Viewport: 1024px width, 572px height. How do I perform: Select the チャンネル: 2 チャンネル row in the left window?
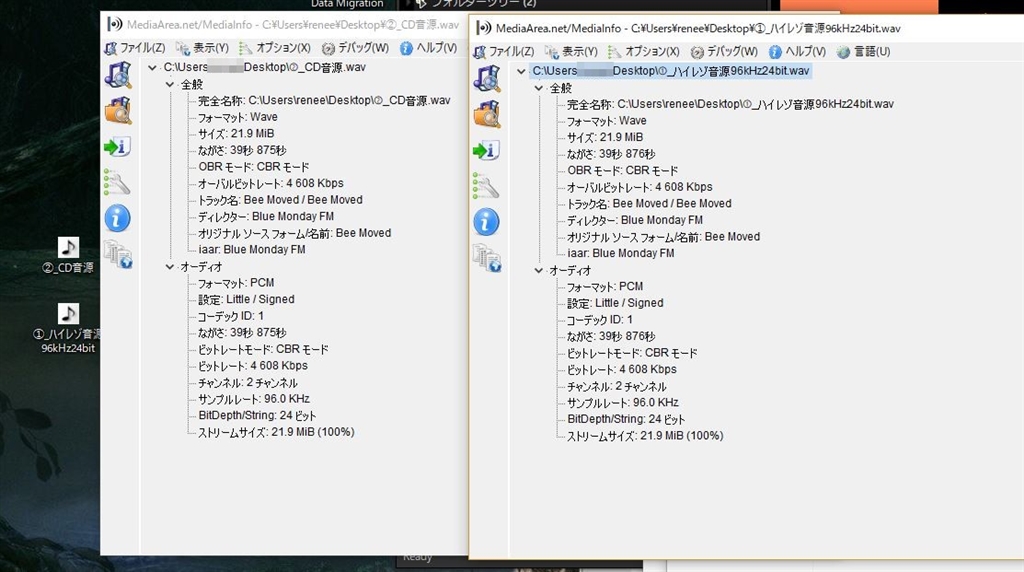(248, 383)
